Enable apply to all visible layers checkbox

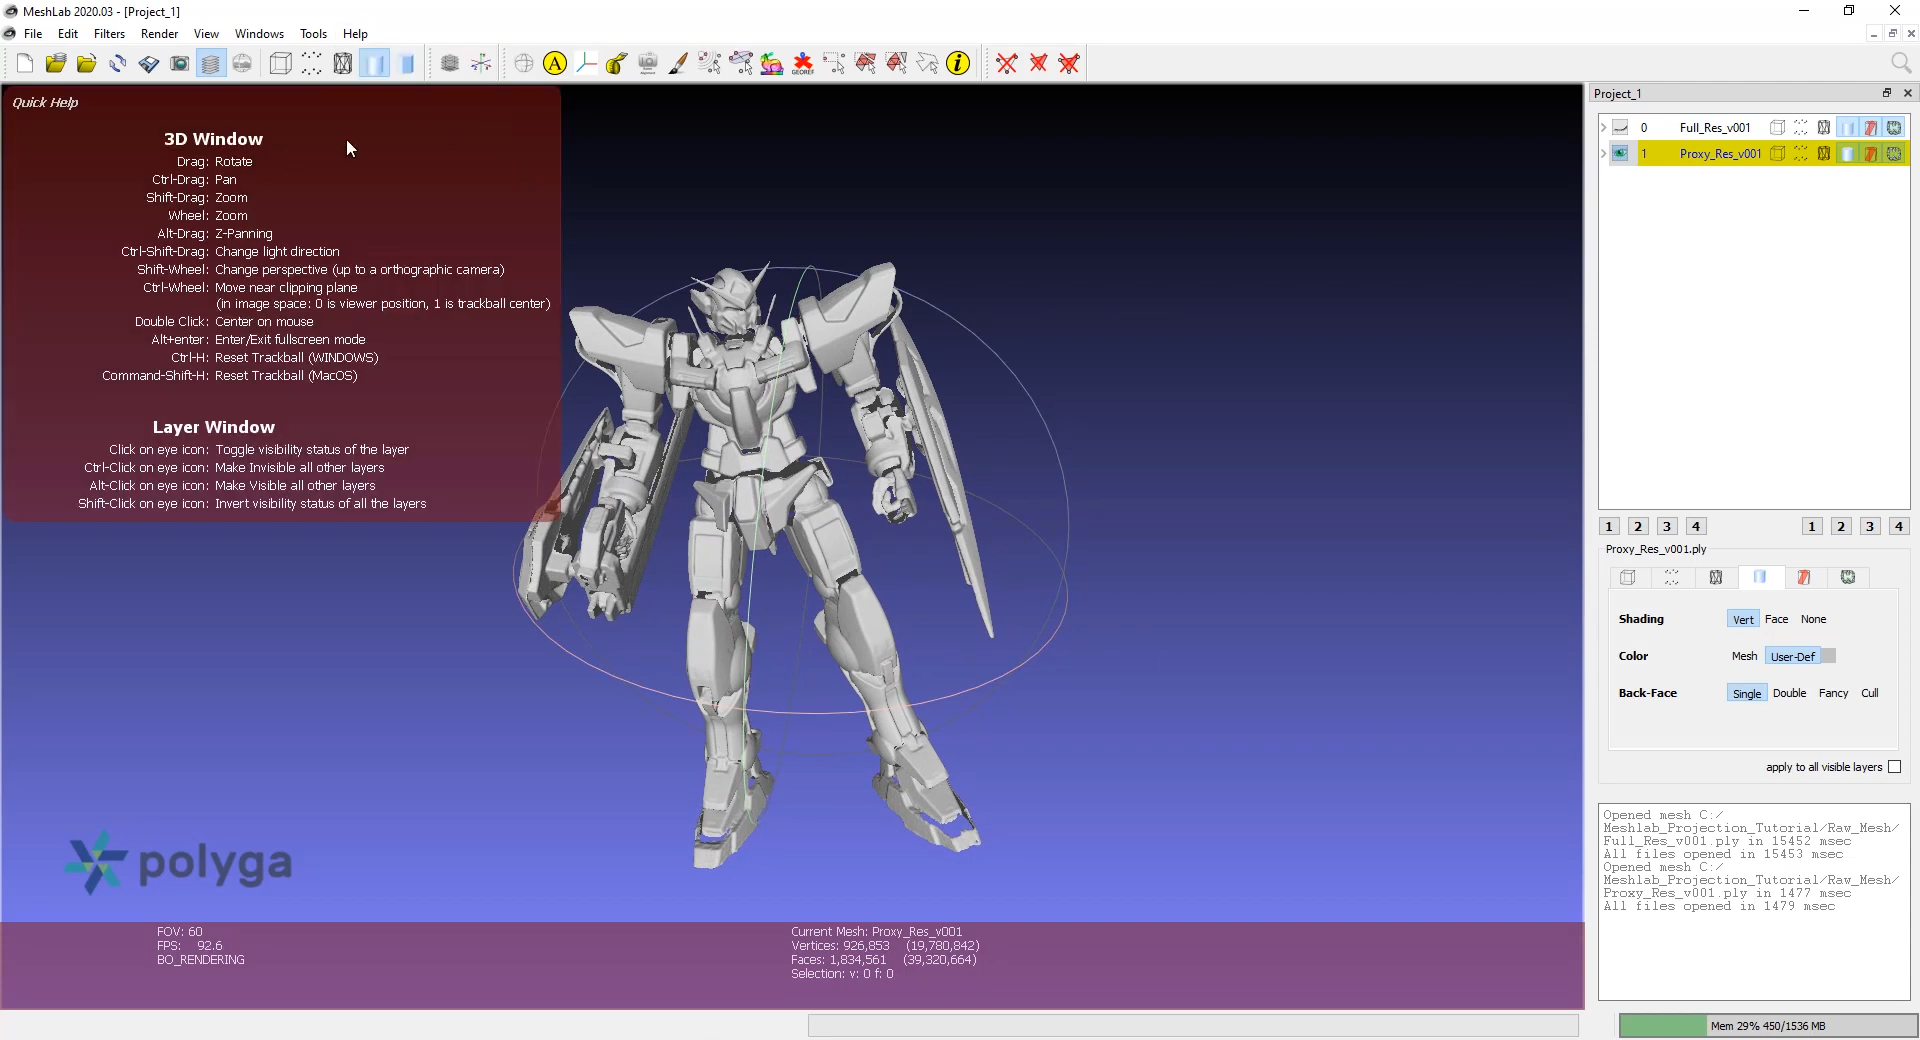tap(1894, 768)
